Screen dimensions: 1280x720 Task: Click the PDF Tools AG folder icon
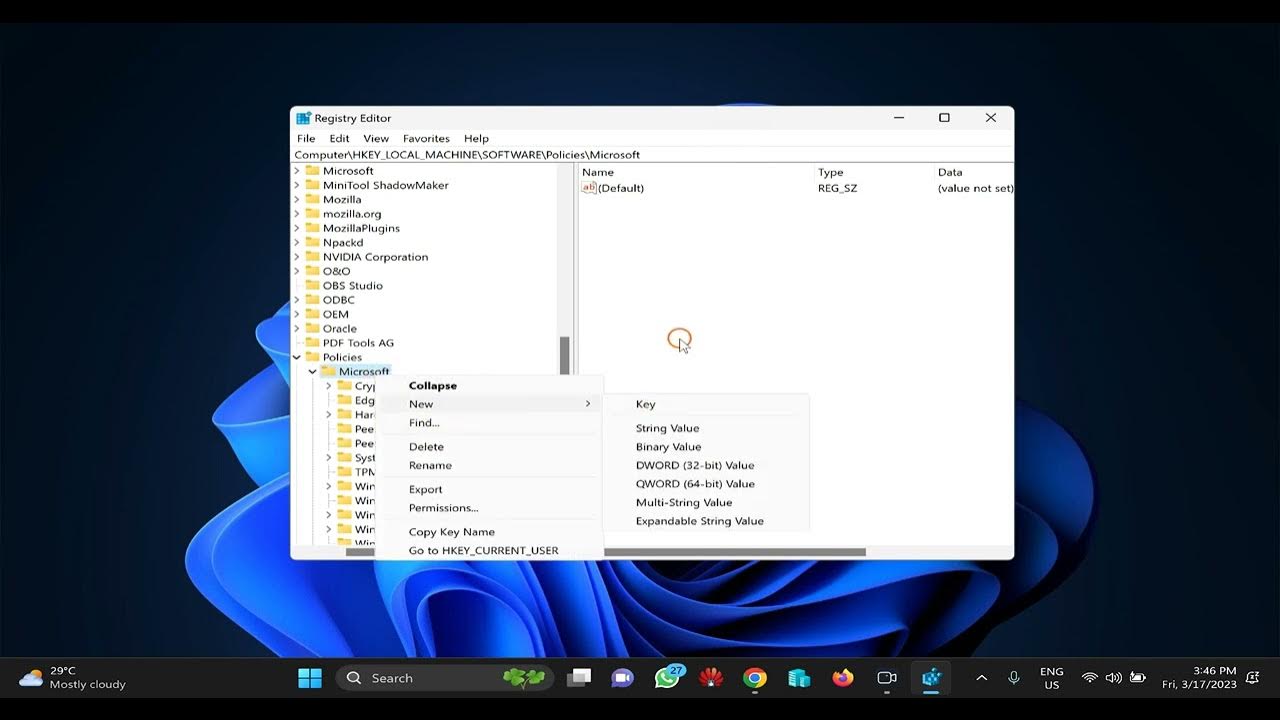click(x=313, y=343)
